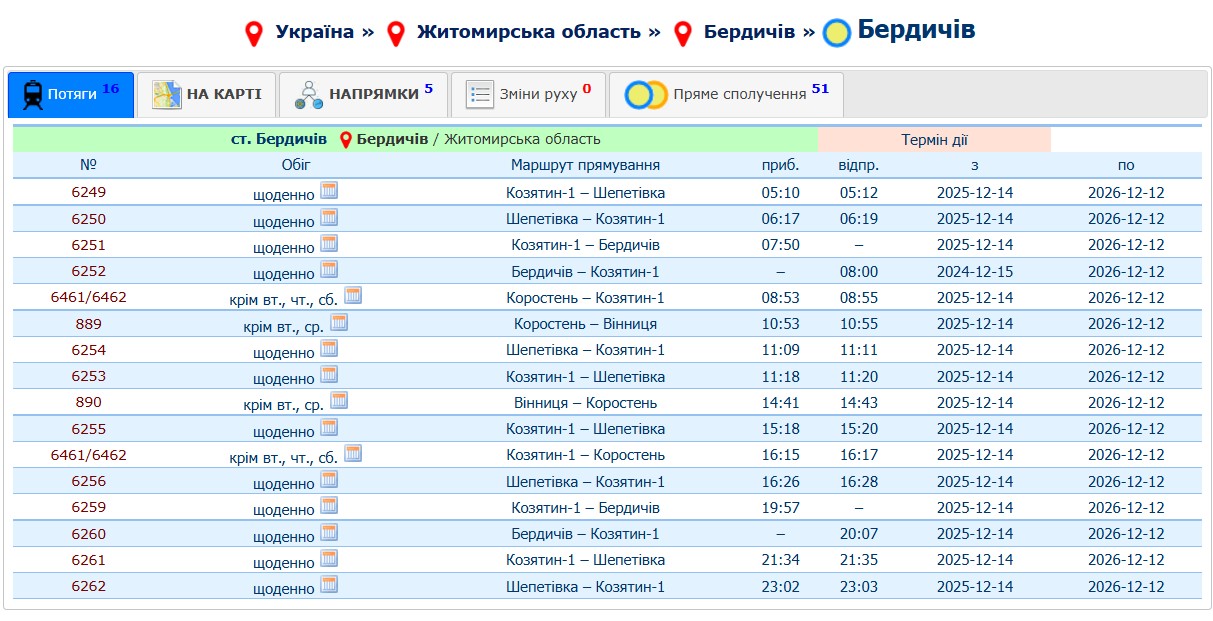The height and width of the screenshot is (621, 1213).
Task: Click calendar icon for train 6256
Action: tap(329, 480)
